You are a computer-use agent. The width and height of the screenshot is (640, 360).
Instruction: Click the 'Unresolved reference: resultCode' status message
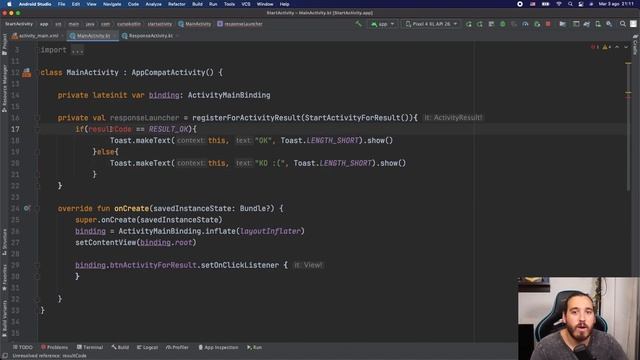point(49,356)
